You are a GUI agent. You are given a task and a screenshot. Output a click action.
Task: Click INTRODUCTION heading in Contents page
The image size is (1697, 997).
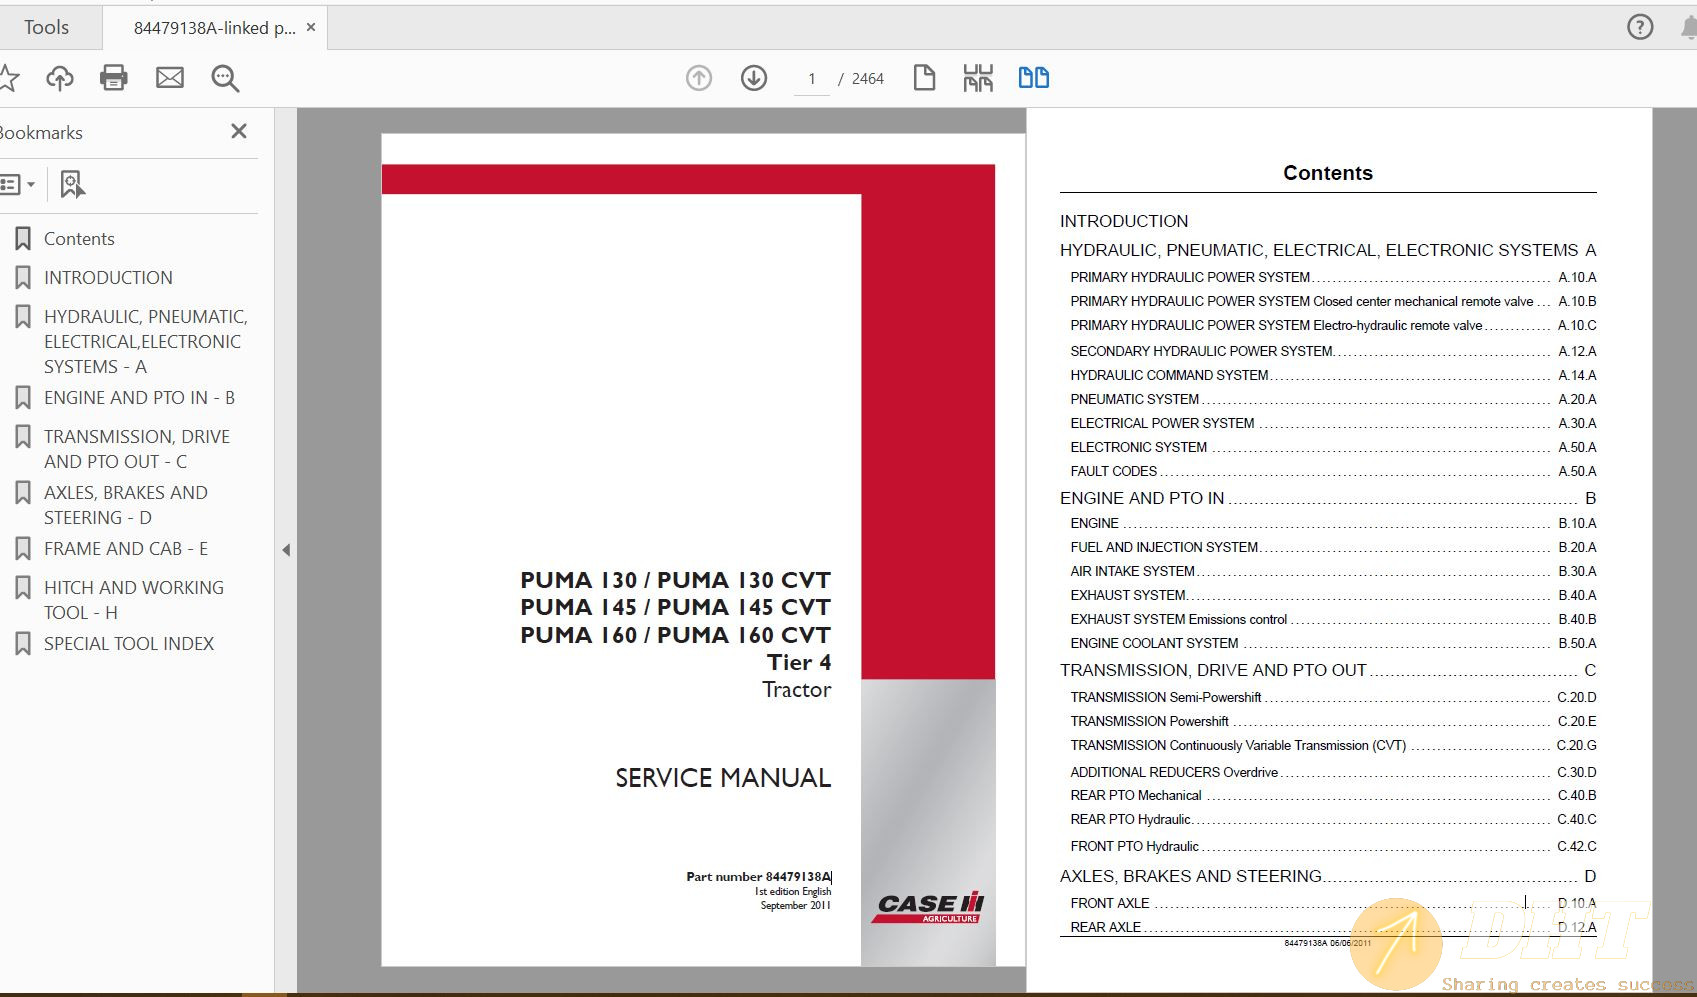pos(1124,221)
